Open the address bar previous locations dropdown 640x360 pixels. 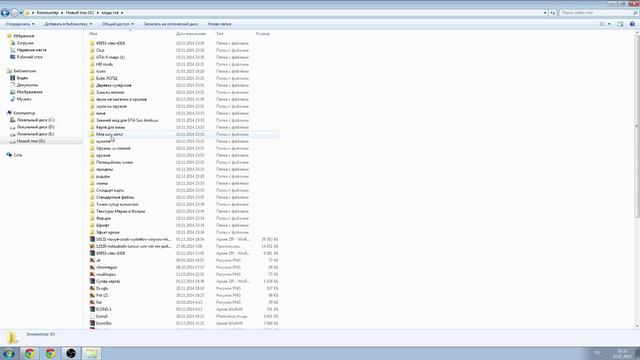point(545,13)
